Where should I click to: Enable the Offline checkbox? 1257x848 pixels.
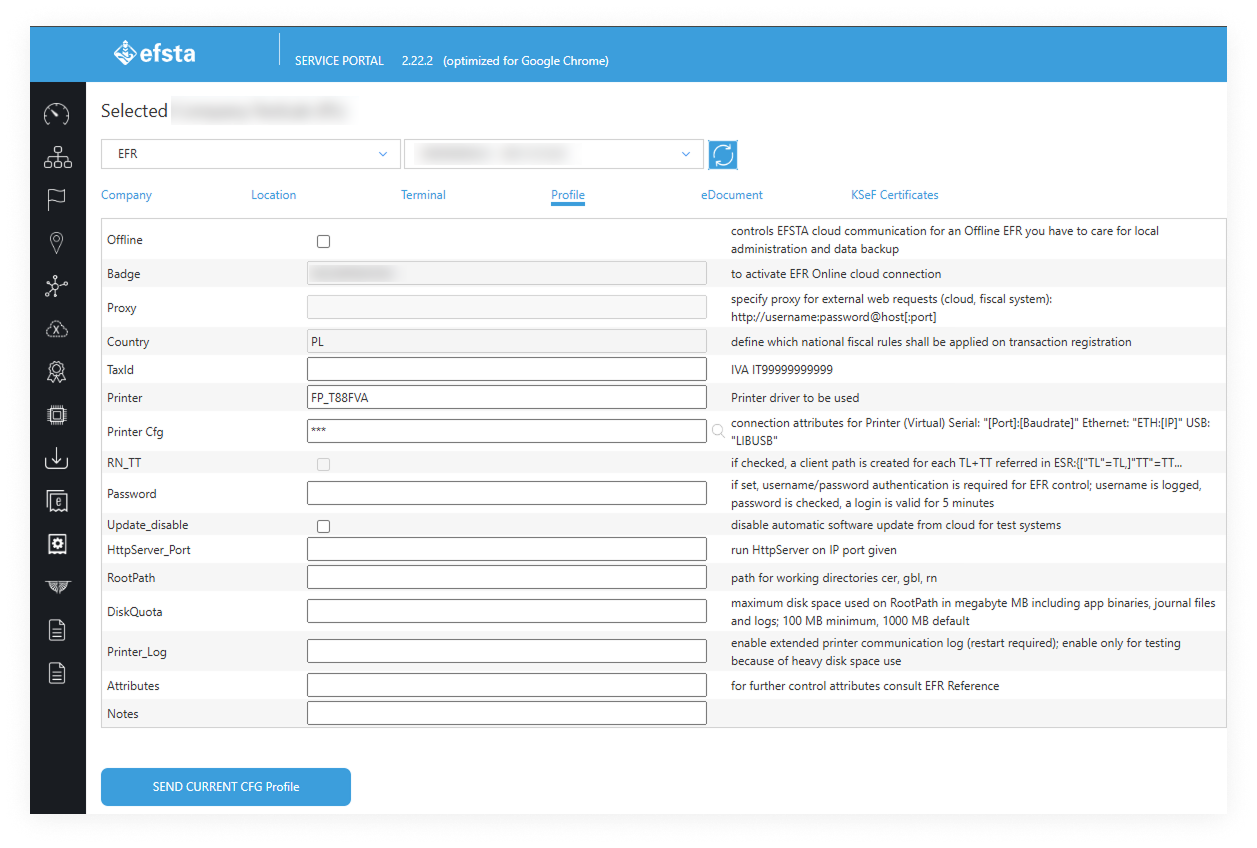tap(323, 241)
